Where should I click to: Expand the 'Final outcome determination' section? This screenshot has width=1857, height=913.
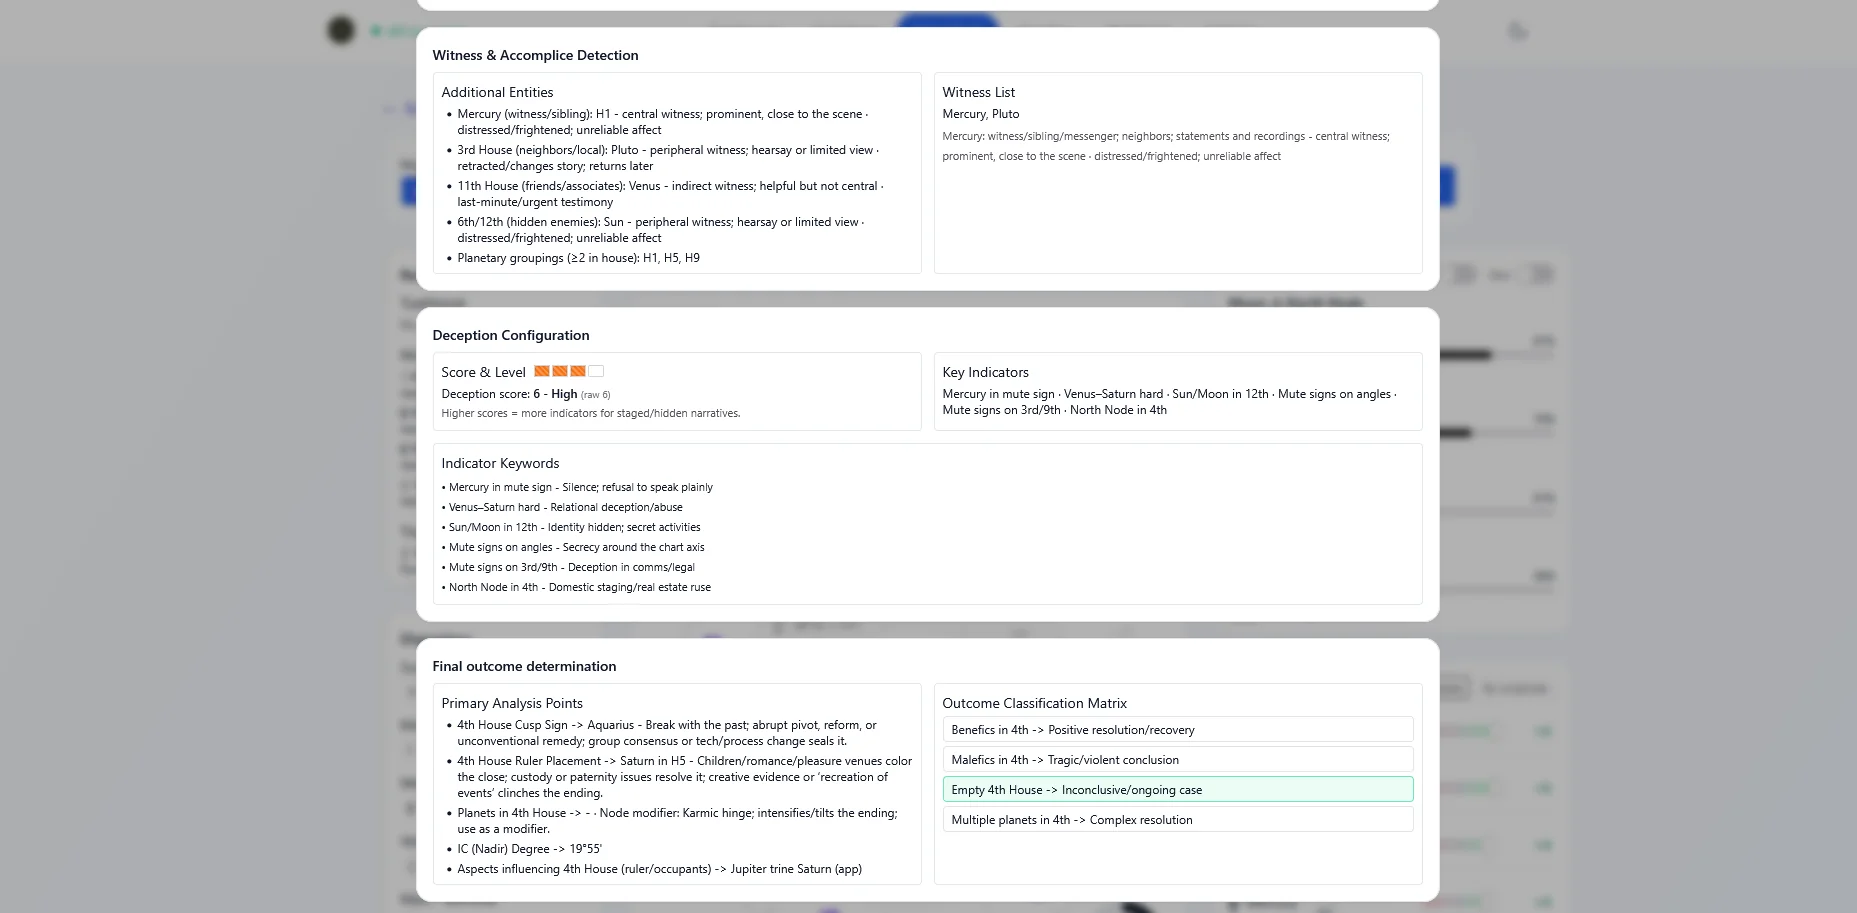click(x=524, y=666)
